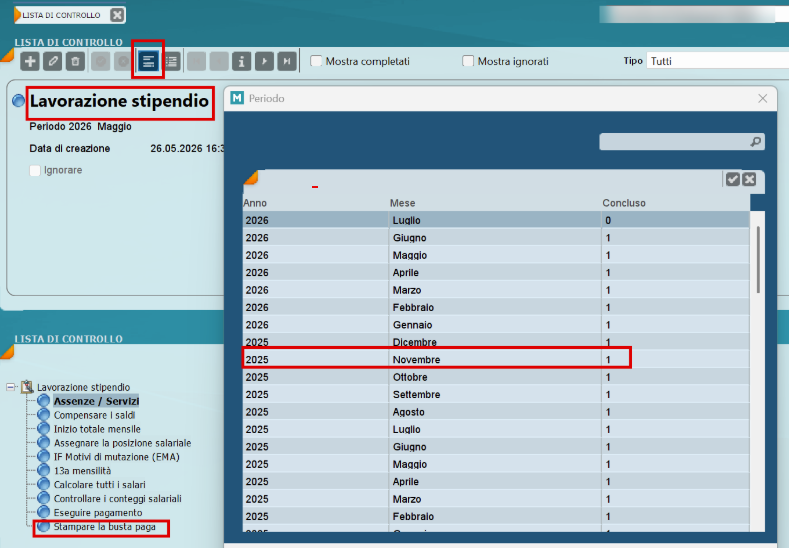Select tree item Inizio totale mensile

click(x=97, y=429)
